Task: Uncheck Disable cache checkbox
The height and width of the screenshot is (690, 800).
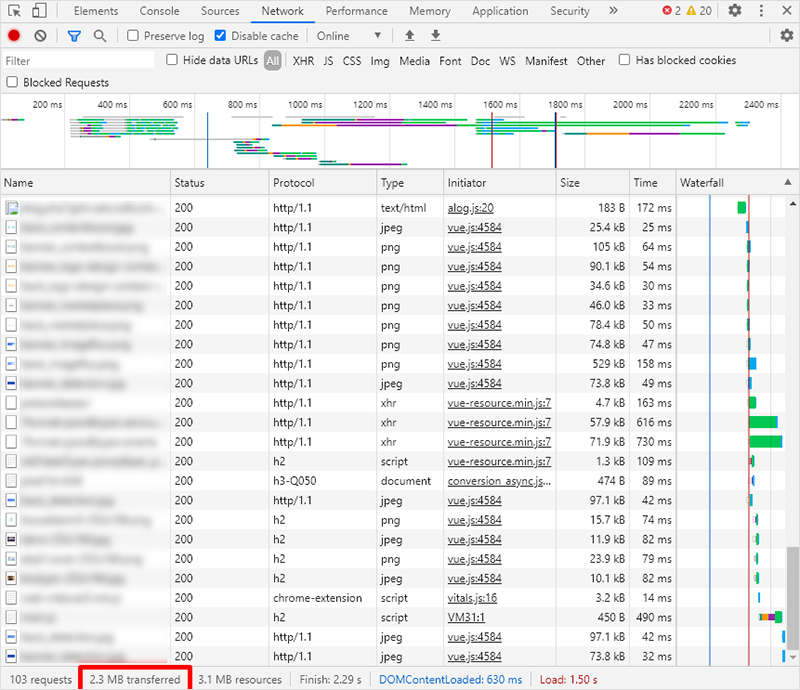Action: tap(221, 36)
